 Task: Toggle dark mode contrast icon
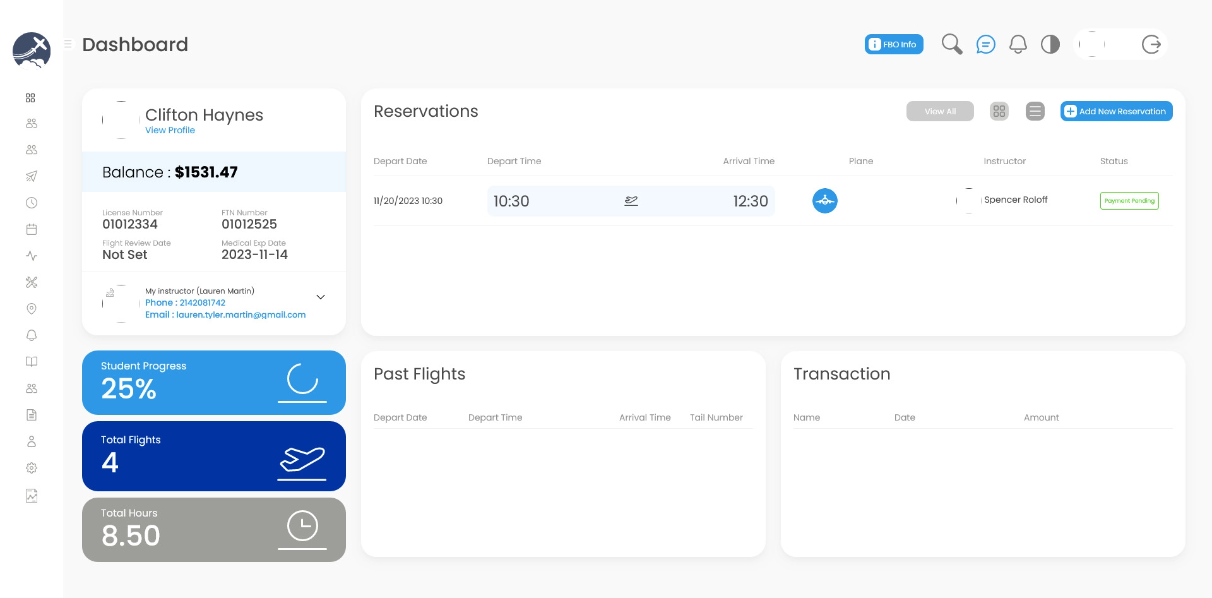1050,44
